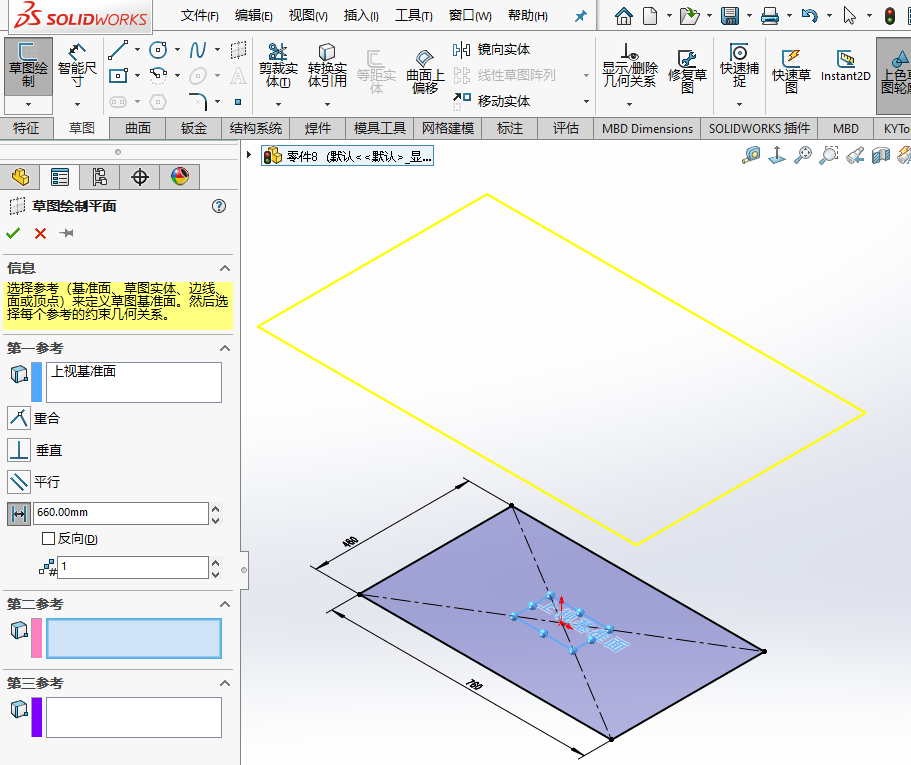911x765 pixels.
Task: Switch to the Surfaces (曲面) tab
Action: (x=138, y=128)
